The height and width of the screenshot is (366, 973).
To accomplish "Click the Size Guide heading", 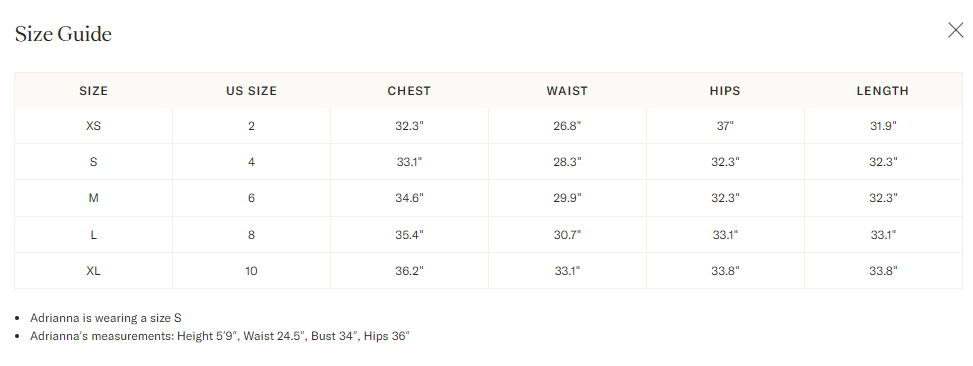I will [x=63, y=33].
